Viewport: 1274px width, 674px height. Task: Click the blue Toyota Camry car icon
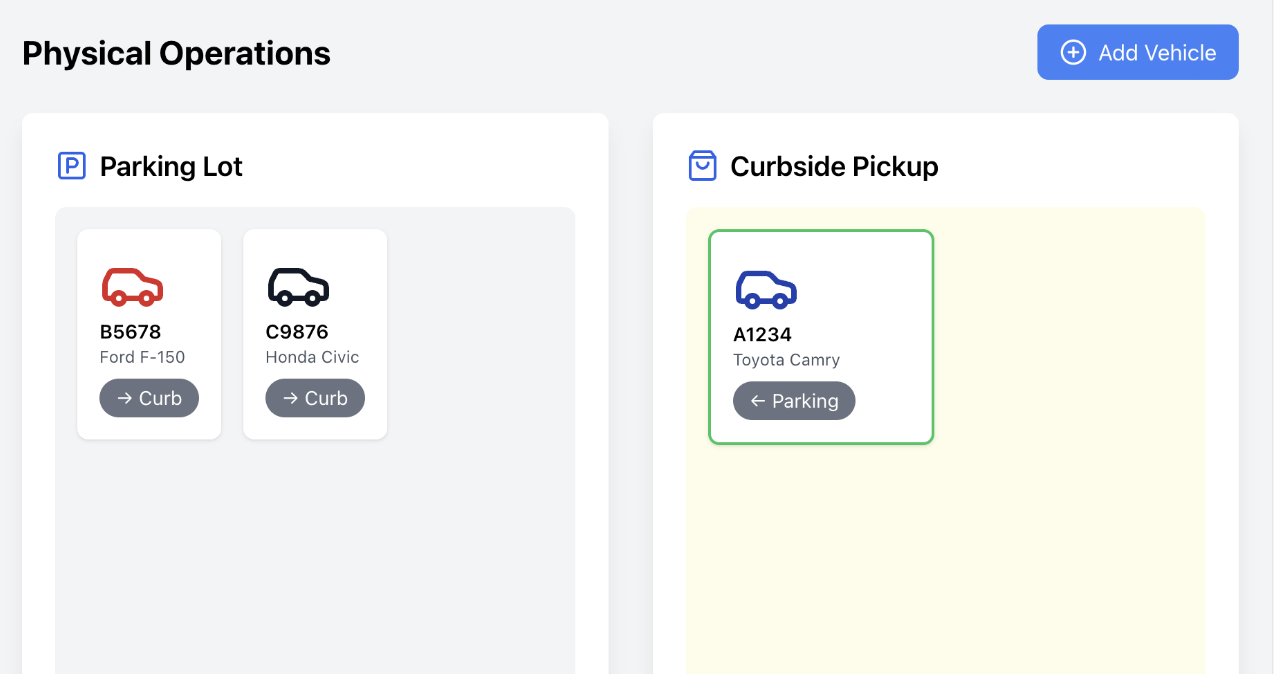pyautogui.click(x=766, y=289)
